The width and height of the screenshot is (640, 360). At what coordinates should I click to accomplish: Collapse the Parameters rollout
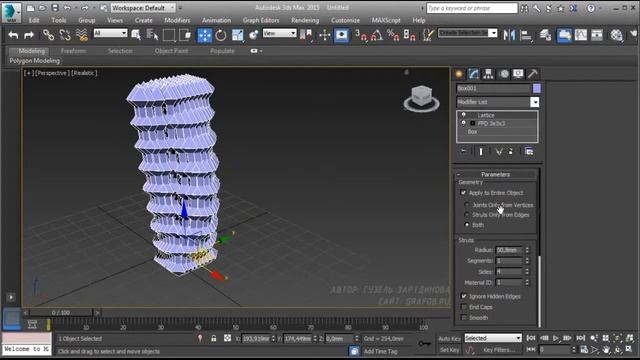(x=496, y=174)
